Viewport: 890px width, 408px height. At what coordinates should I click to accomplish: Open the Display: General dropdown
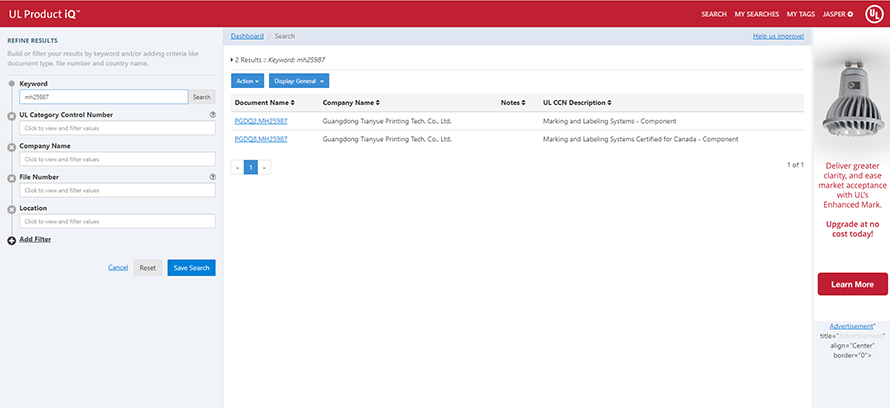click(x=299, y=81)
